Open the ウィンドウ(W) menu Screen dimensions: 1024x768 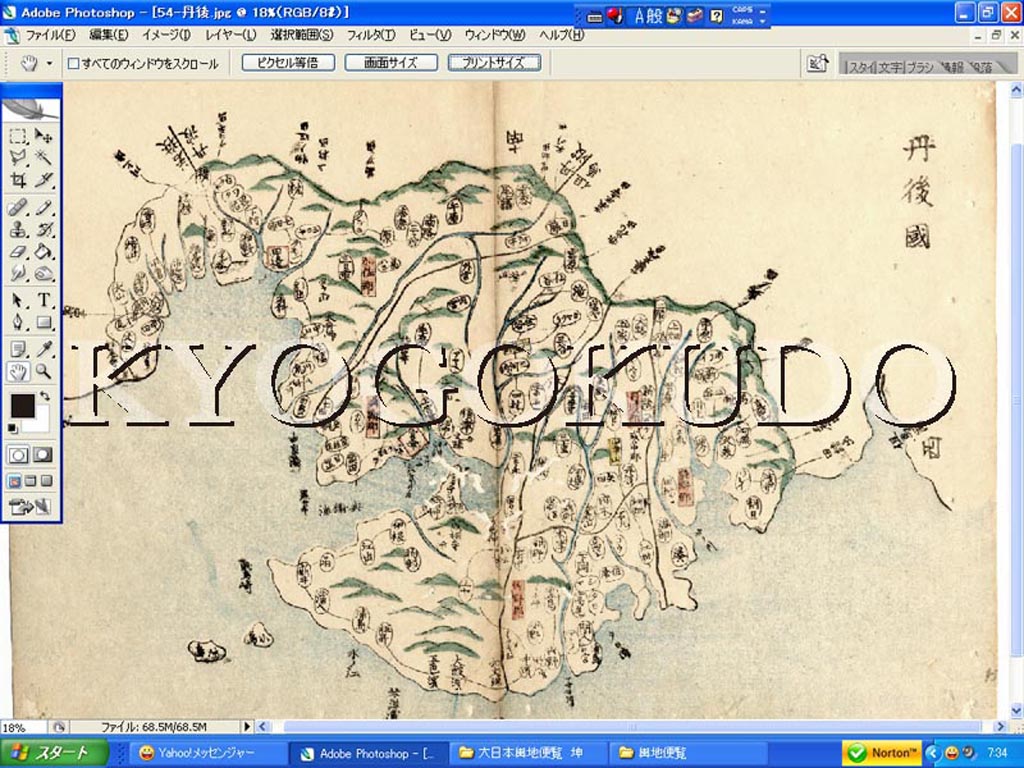(x=495, y=35)
